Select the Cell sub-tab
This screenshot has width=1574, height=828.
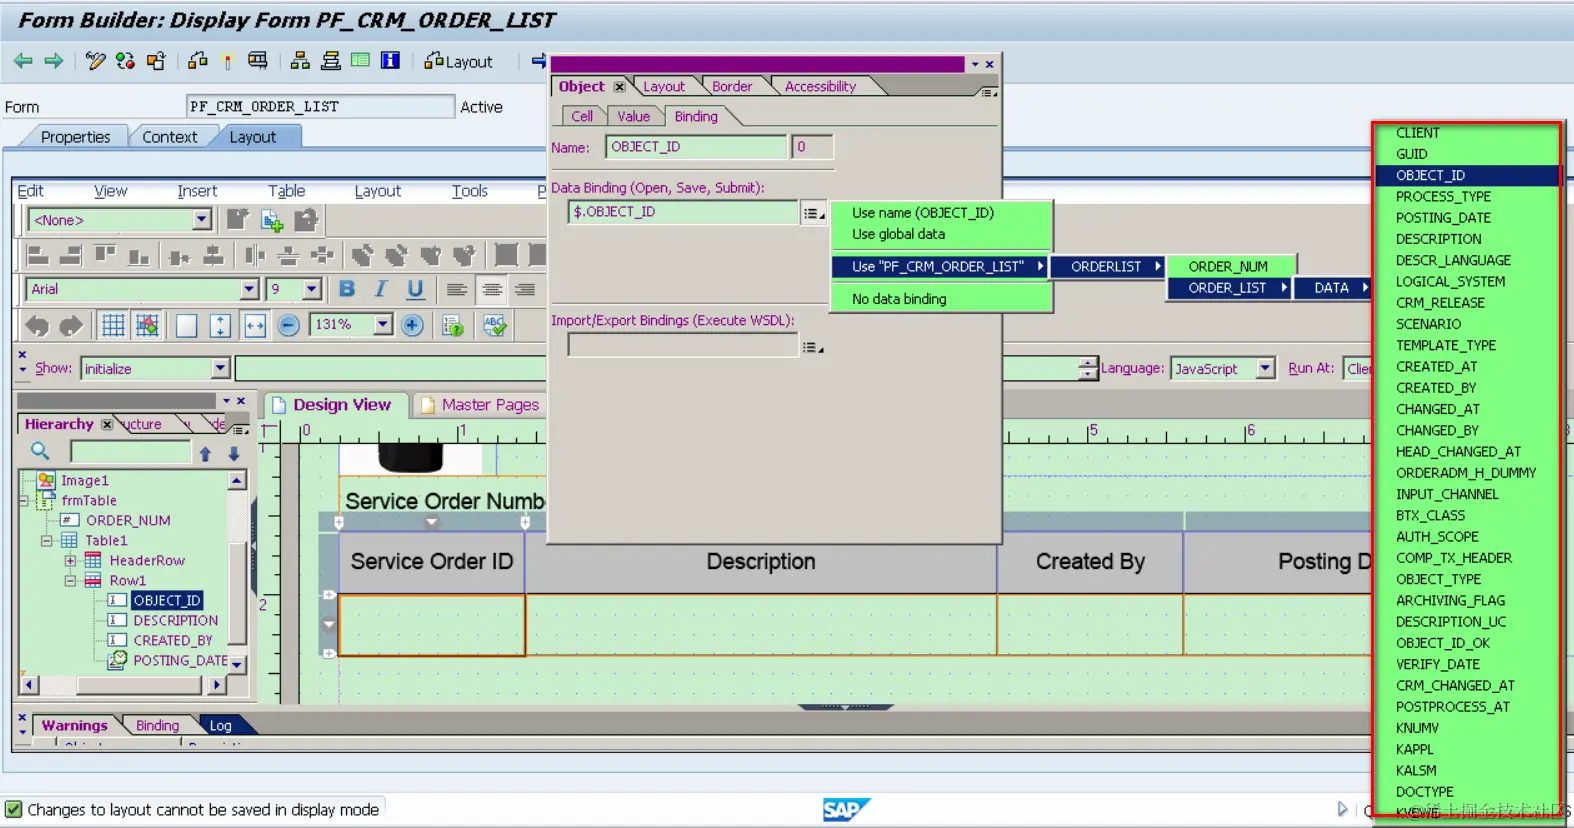(582, 117)
